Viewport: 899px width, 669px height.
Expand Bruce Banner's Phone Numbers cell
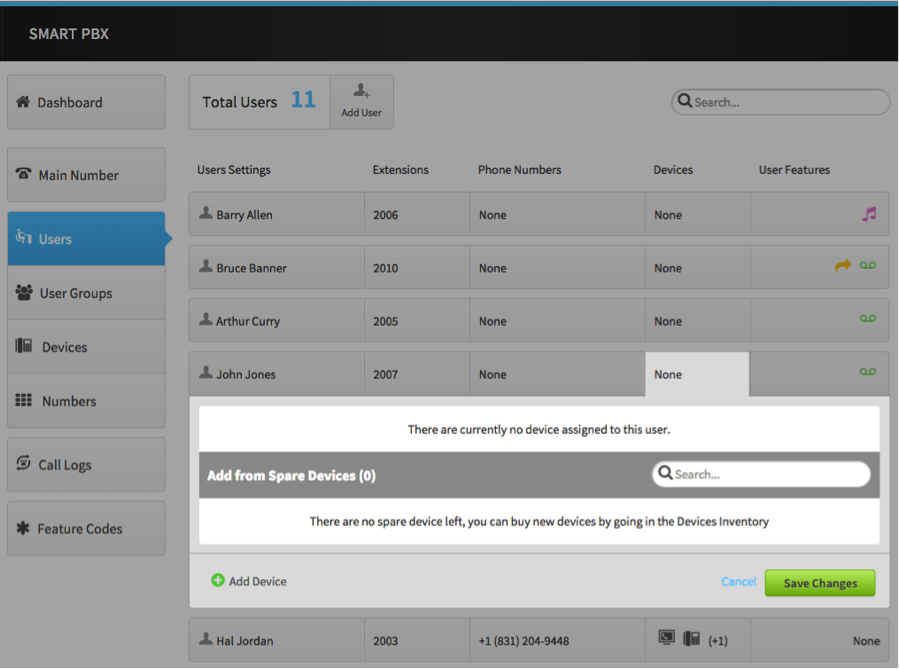[557, 268]
